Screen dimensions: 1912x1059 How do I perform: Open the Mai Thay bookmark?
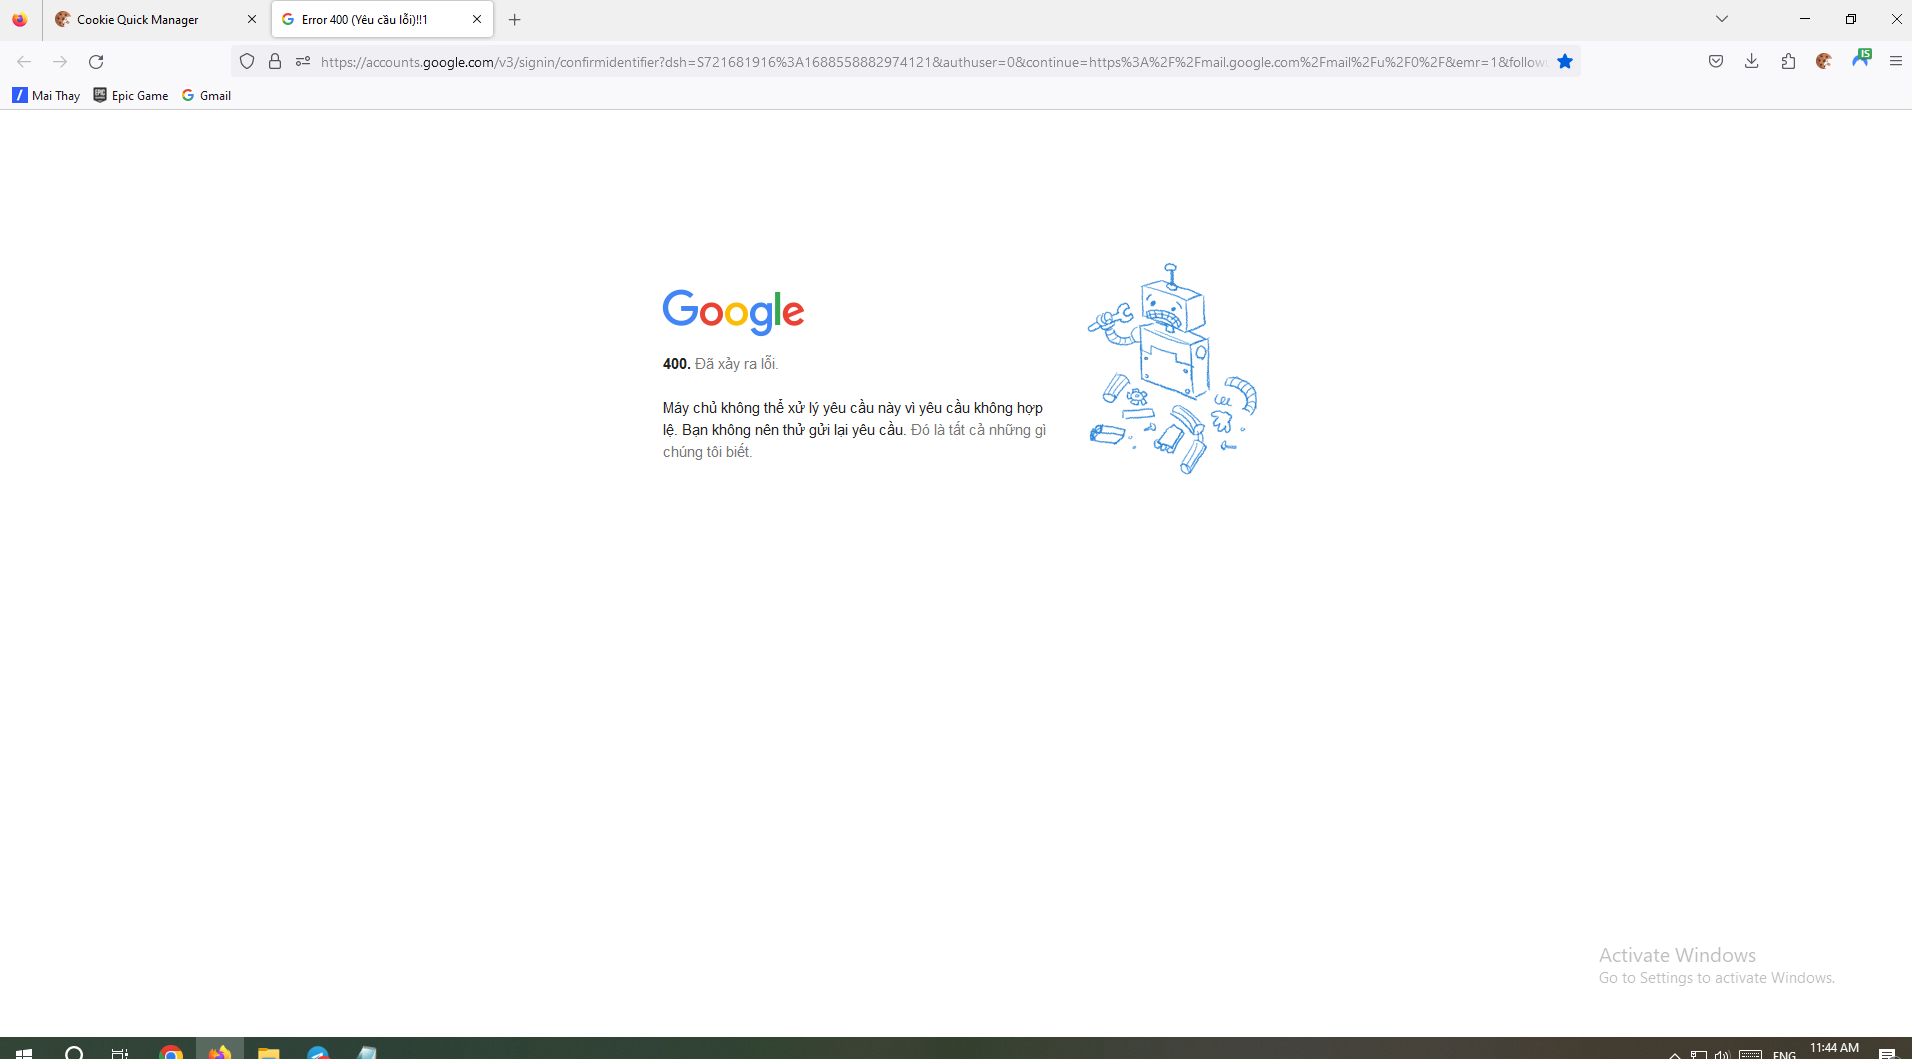[46, 96]
